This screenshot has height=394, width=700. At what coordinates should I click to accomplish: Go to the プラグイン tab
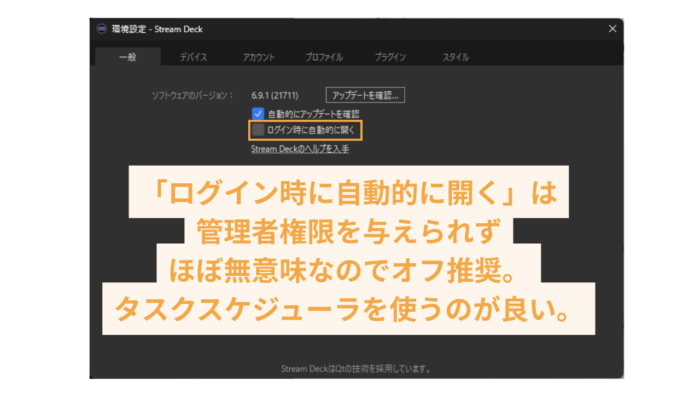click(x=390, y=57)
